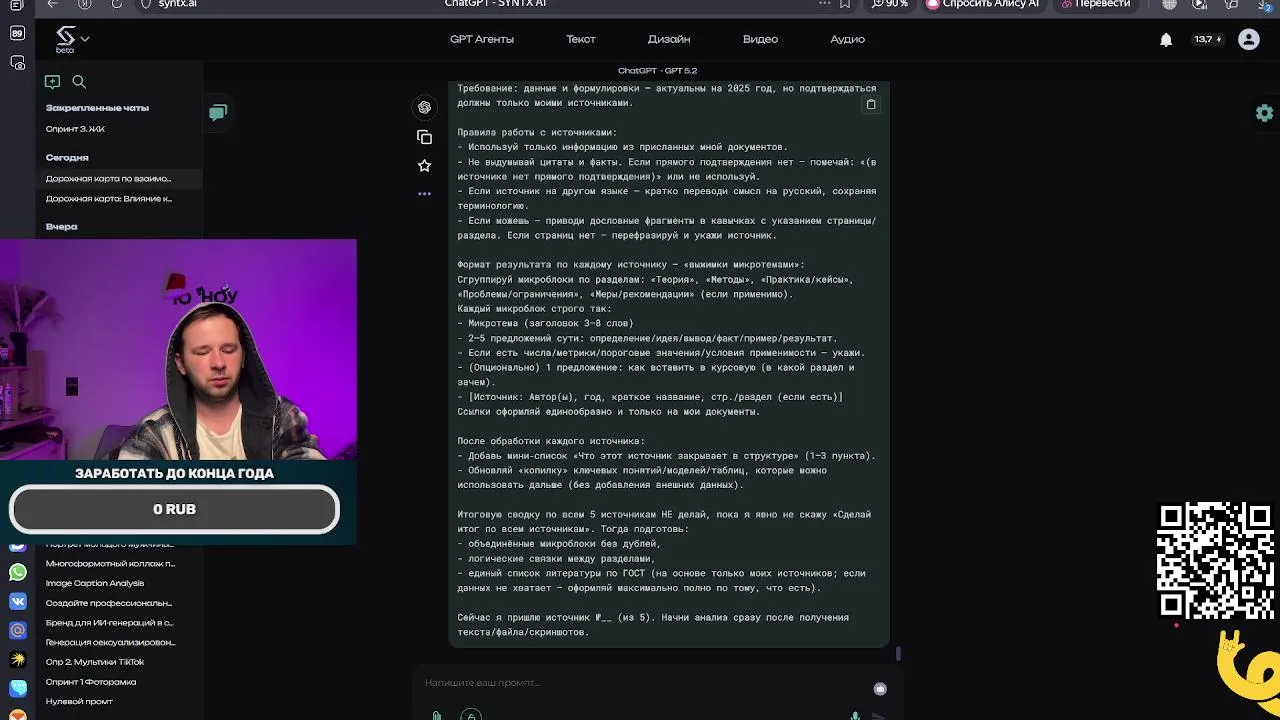This screenshot has width=1280, height=720.
Task: Click the 90% zoom indicator
Action: (890, 4)
